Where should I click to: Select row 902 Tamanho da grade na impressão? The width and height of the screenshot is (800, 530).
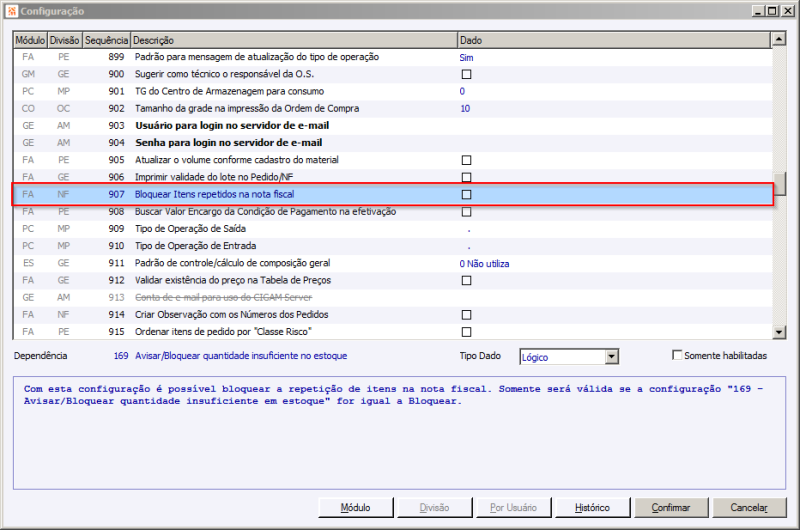[392, 109]
